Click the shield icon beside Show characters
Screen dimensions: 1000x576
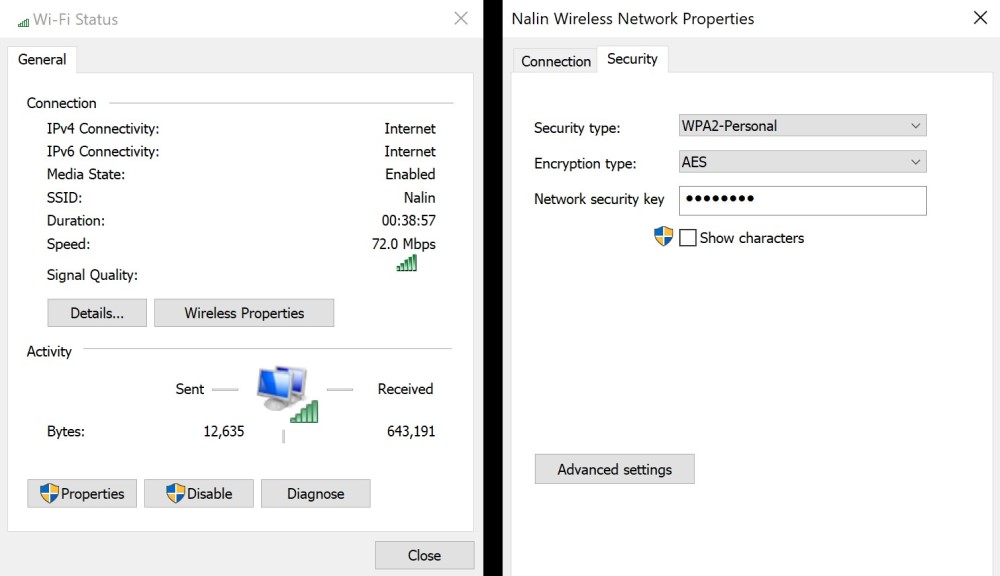[663, 237]
